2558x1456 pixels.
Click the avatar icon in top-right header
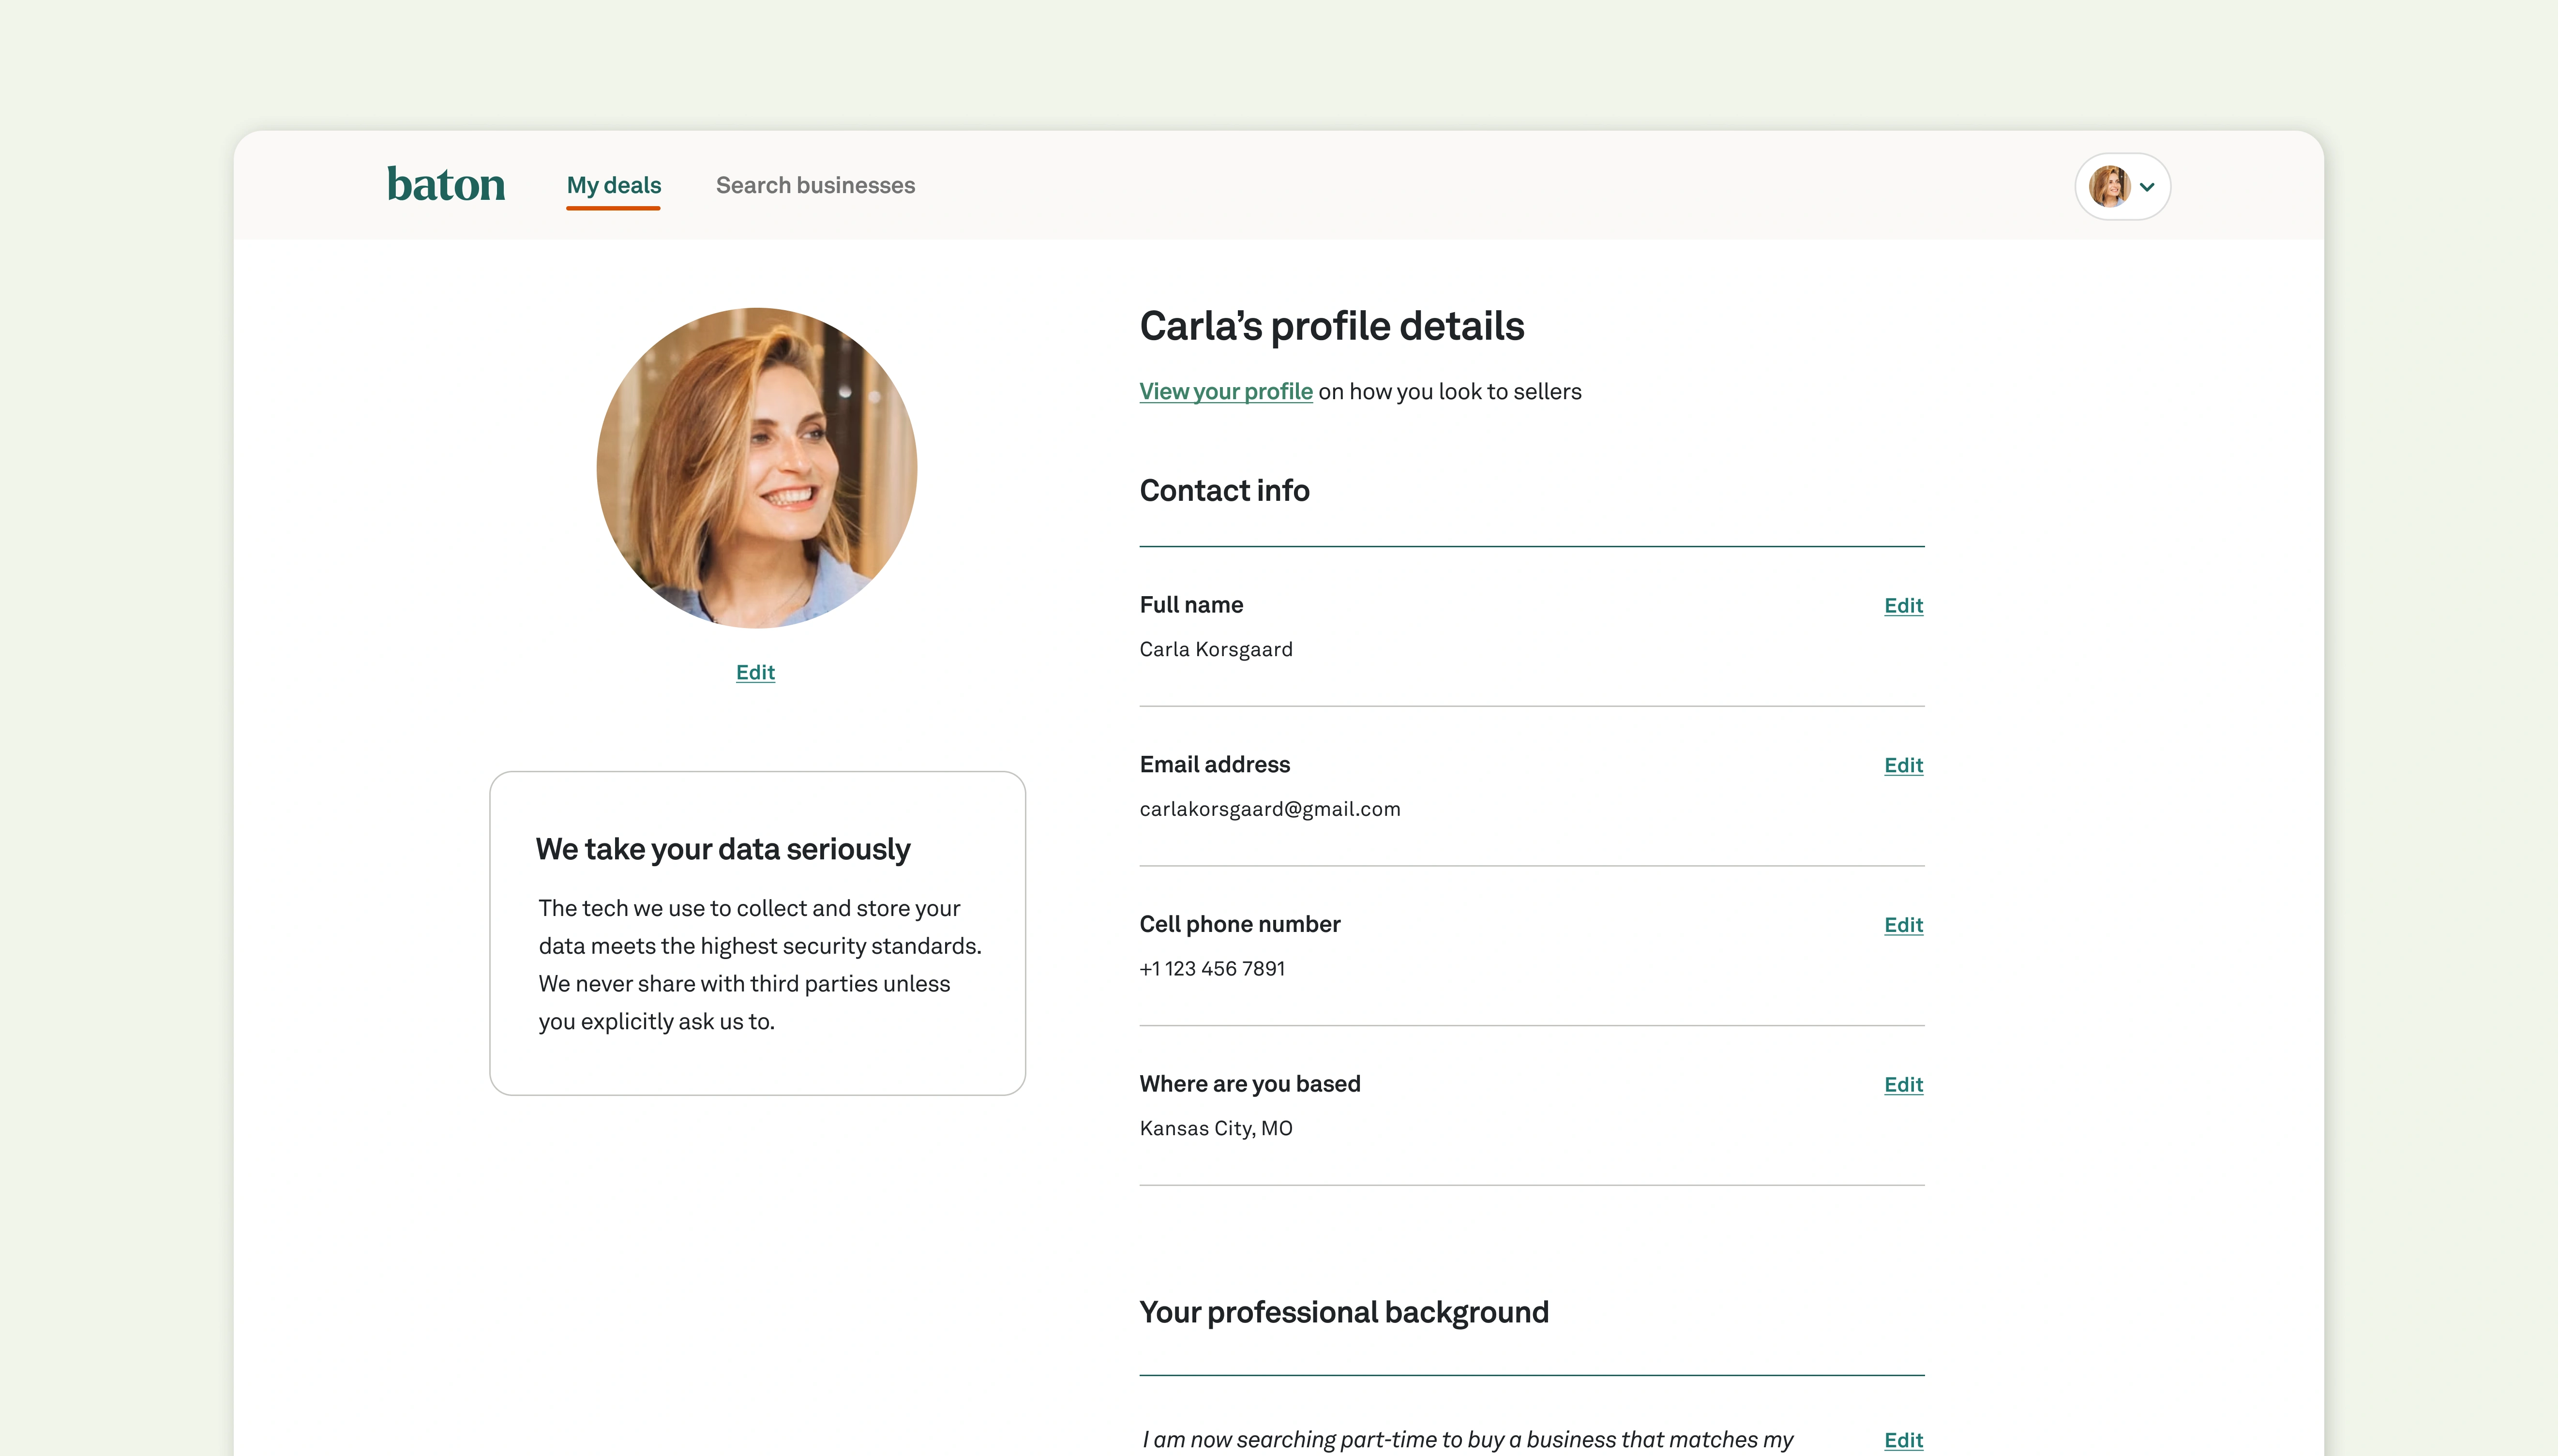[x=2111, y=186]
